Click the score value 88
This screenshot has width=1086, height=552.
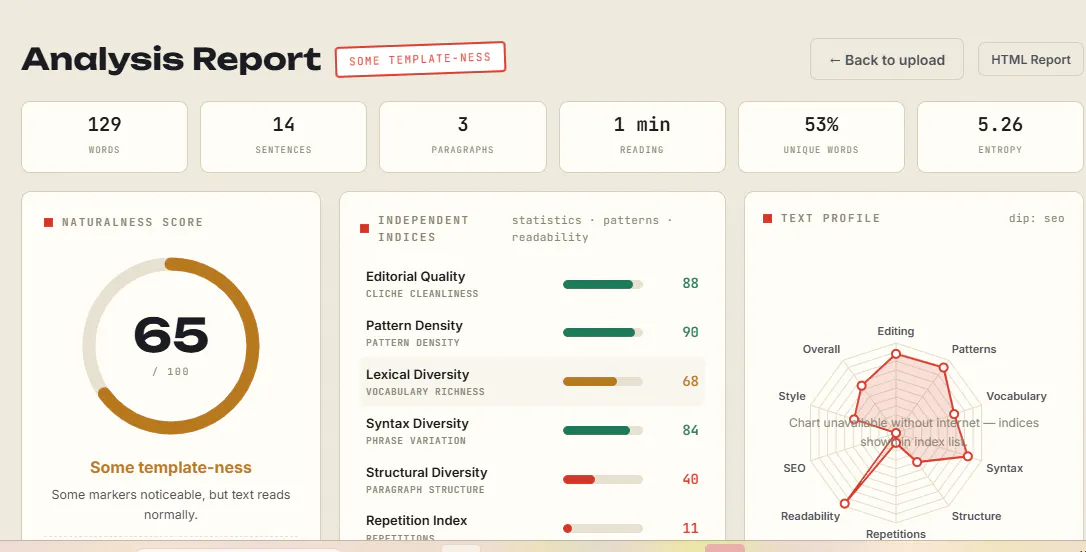tap(690, 283)
